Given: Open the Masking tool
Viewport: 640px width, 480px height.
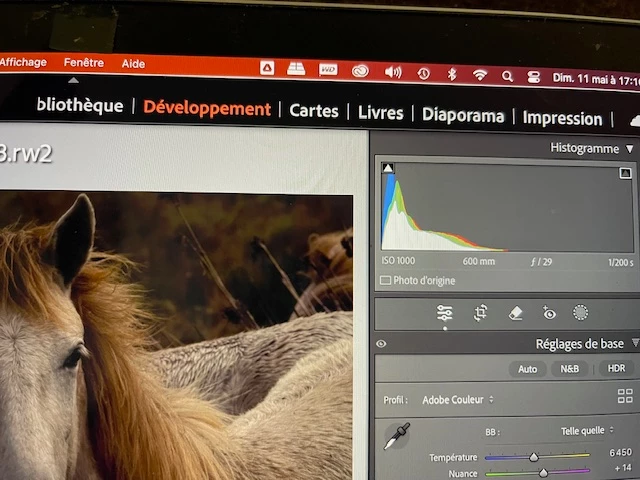Looking at the screenshot, I should pyautogui.click(x=580, y=313).
